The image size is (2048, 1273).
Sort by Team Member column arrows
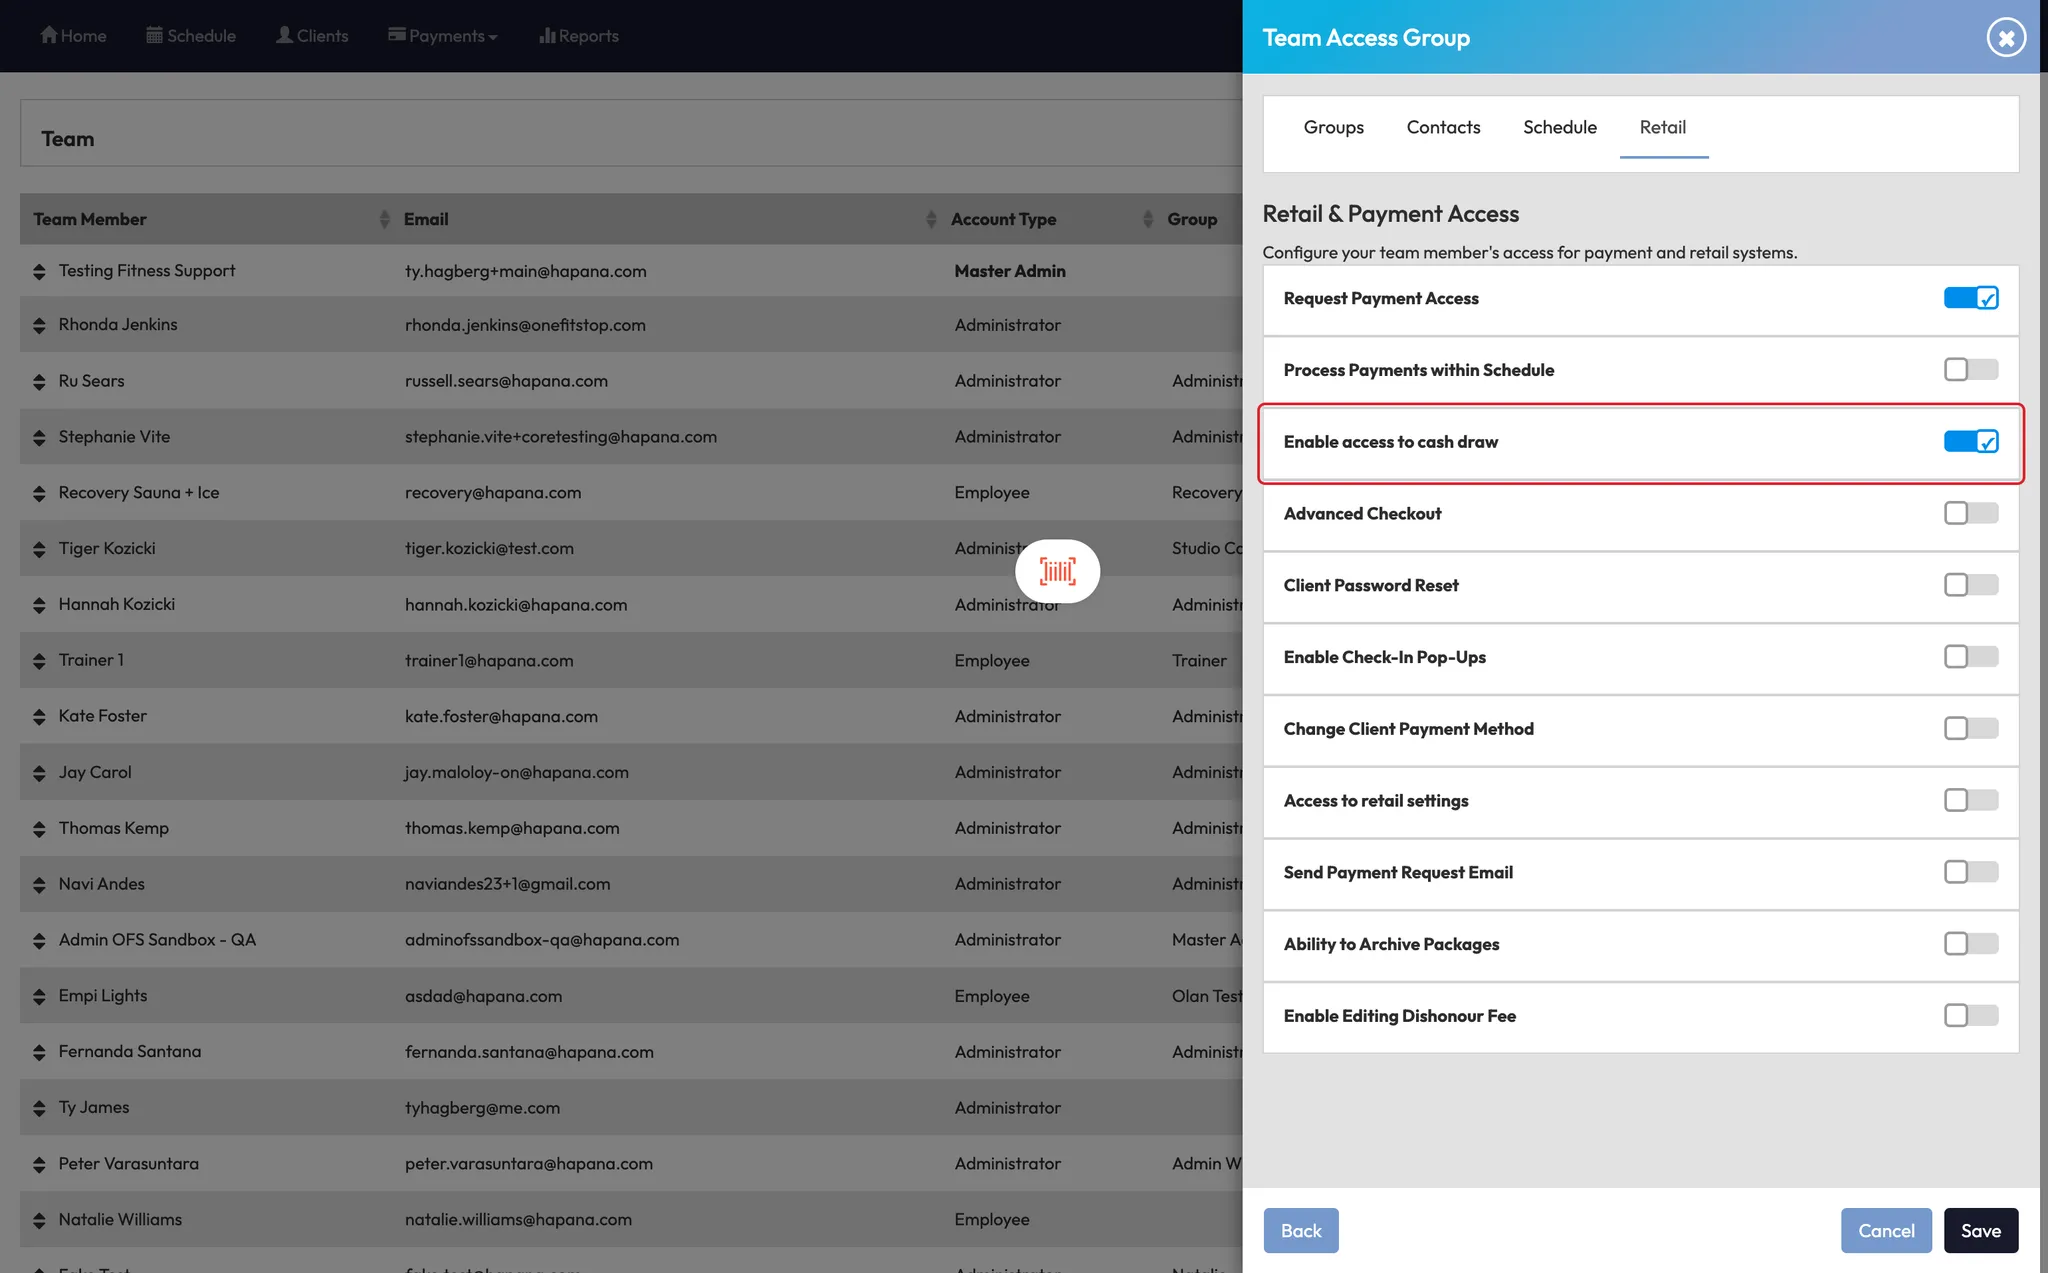(x=384, y=219)
